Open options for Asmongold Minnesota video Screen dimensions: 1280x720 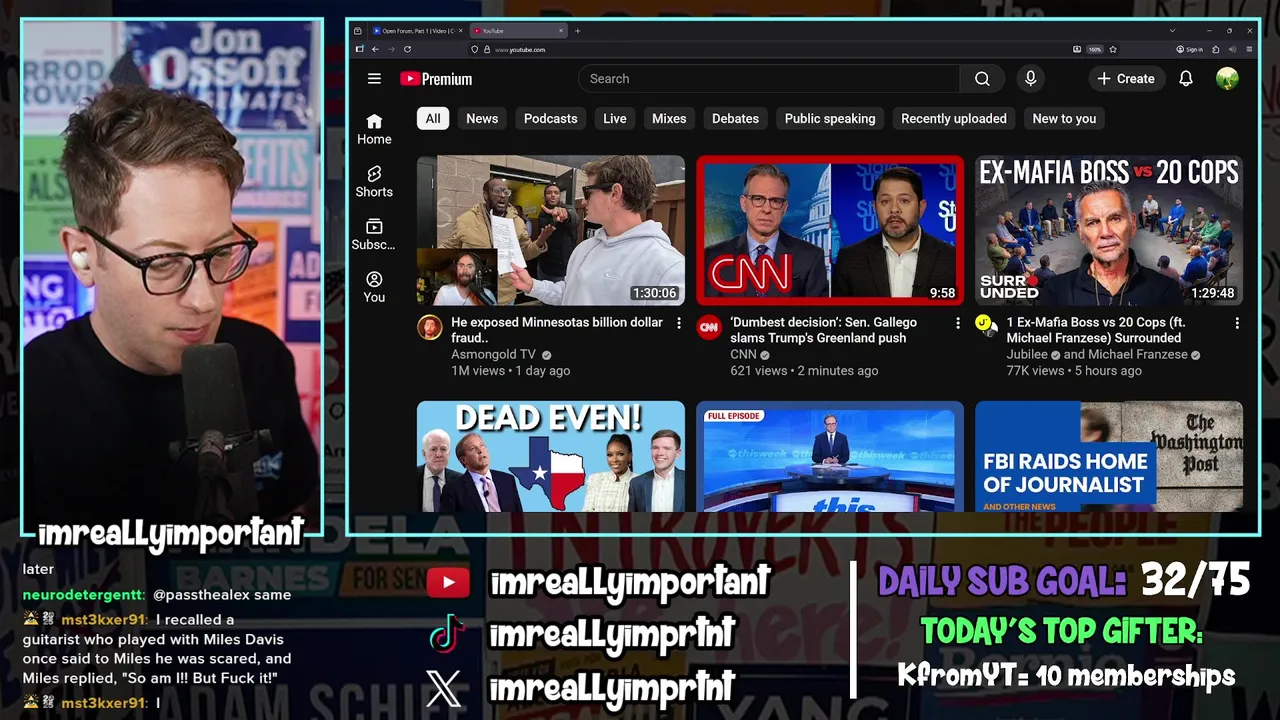coord(679,323)
